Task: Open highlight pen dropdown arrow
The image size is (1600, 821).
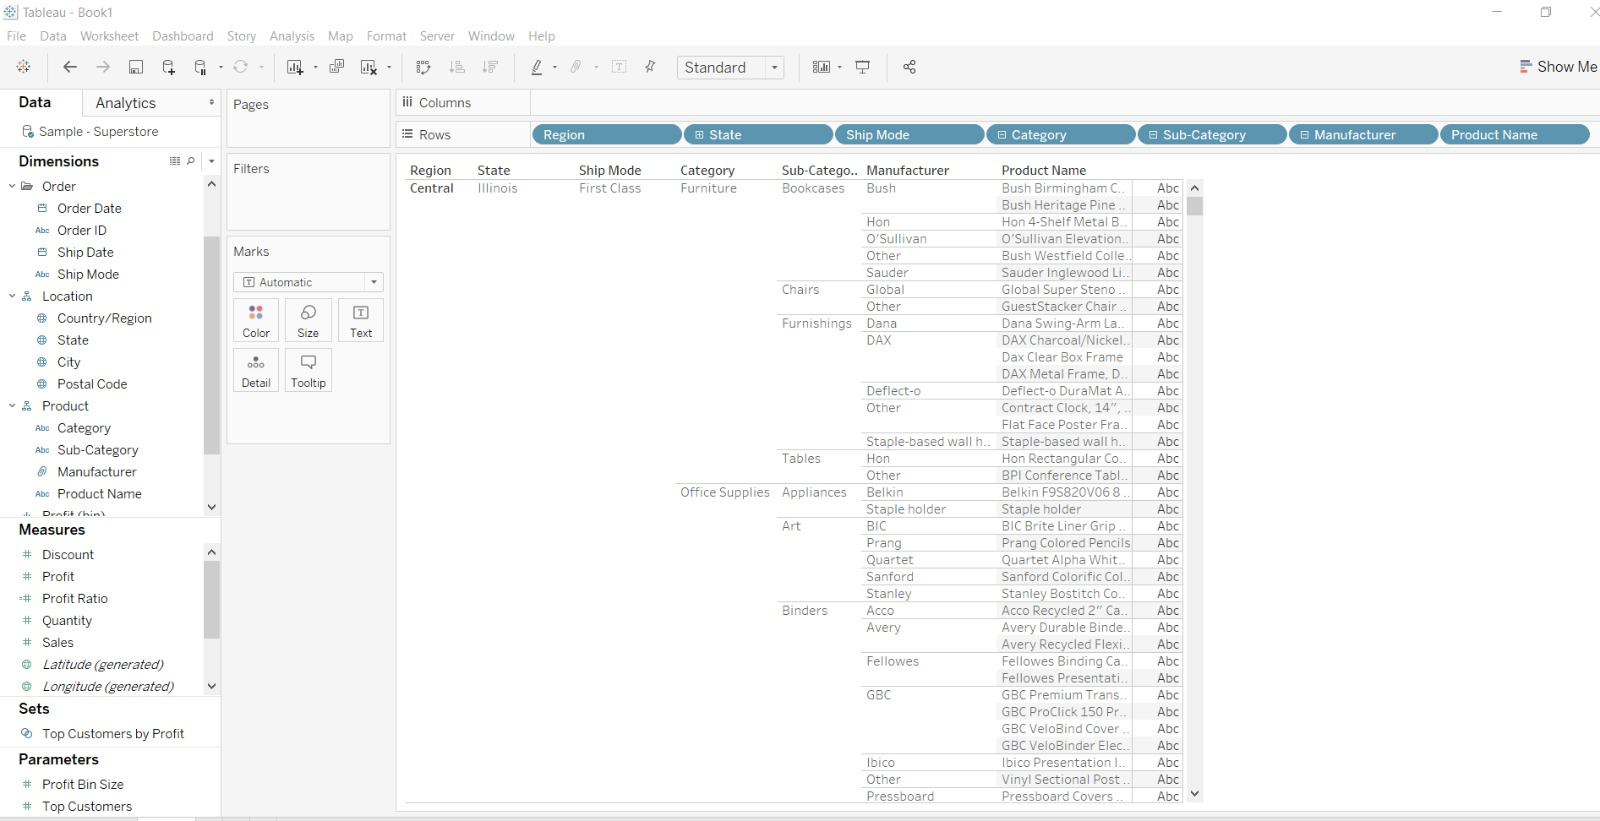Action: click(x=555, y=67)
